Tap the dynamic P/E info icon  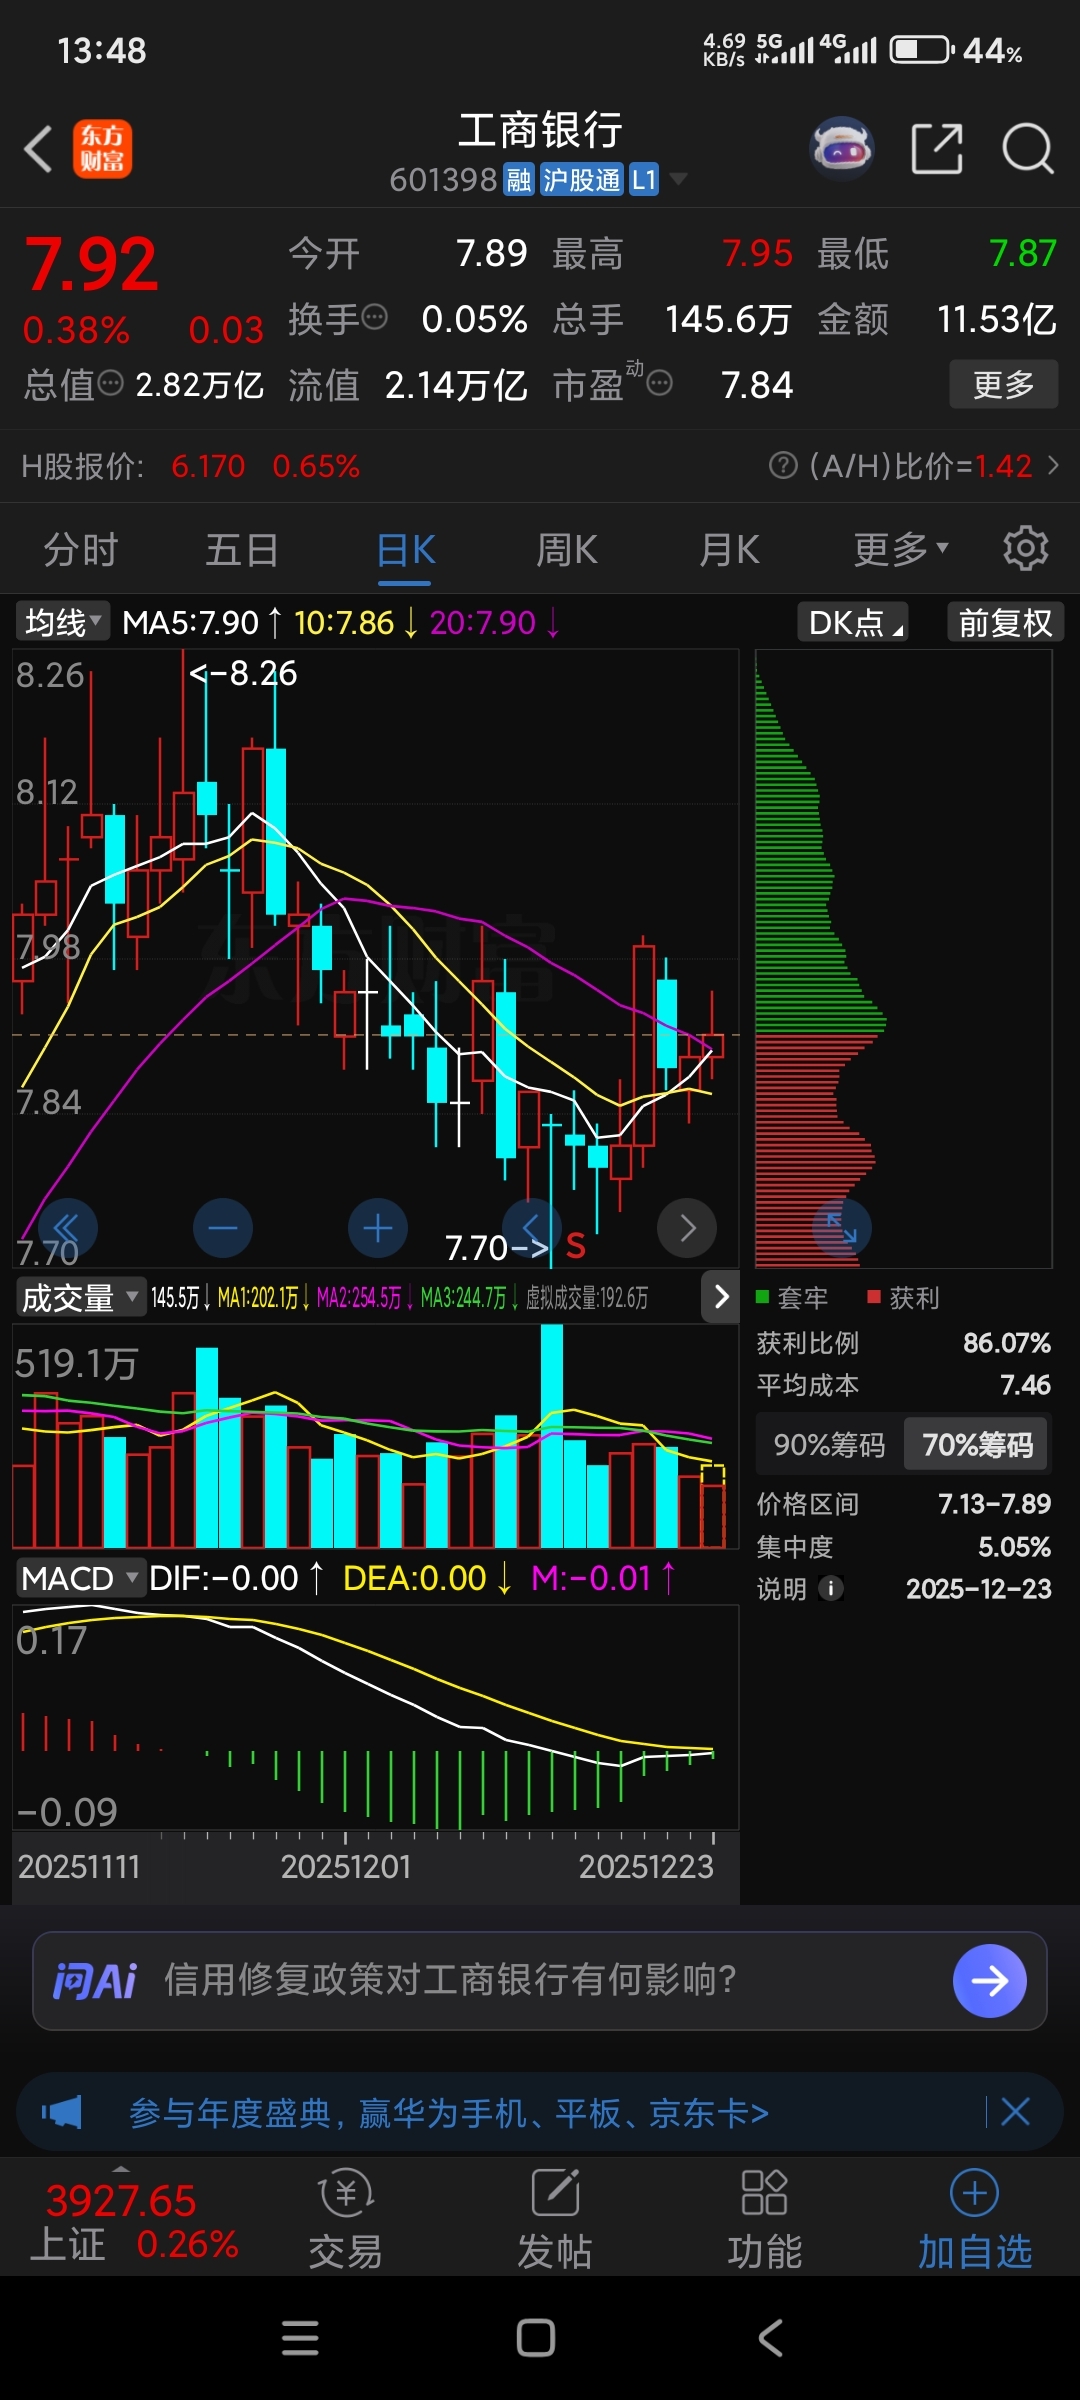tap(659, 383)
